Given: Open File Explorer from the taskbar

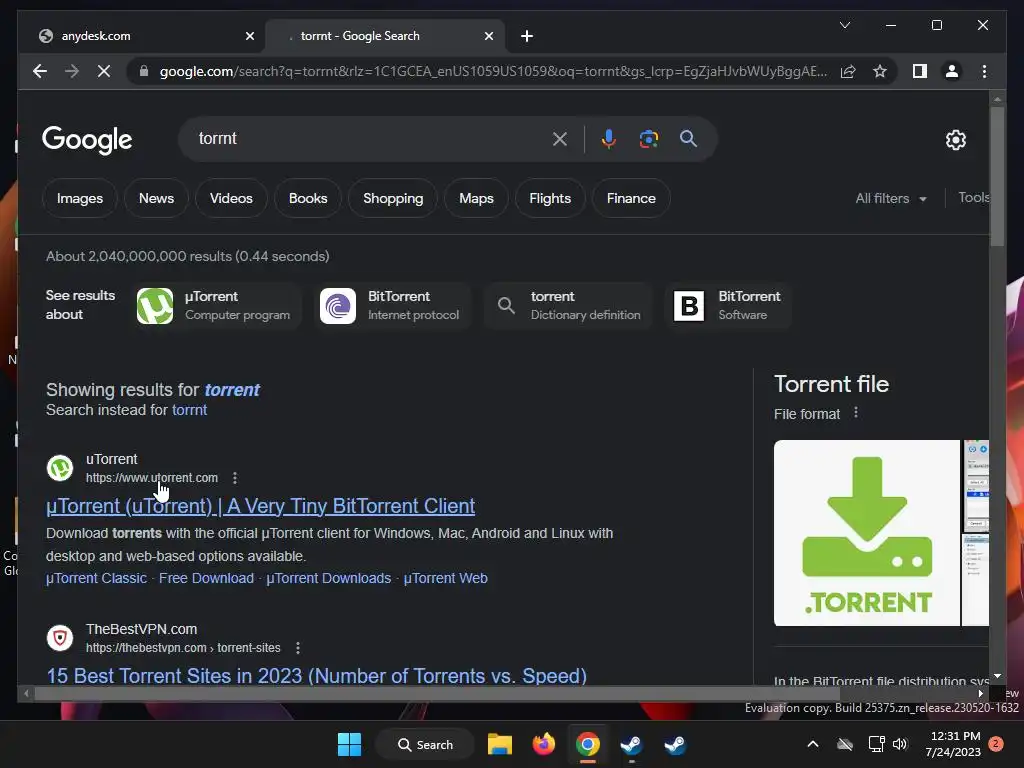Looking at the screenshot, I should tap(500, 744).
